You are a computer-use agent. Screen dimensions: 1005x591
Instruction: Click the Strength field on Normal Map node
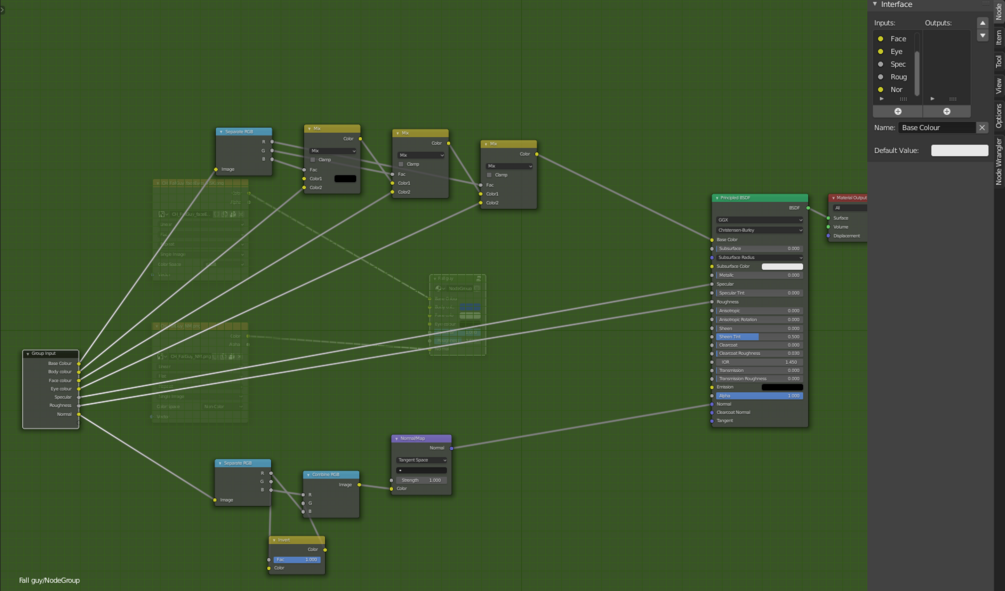click(421, 480)
